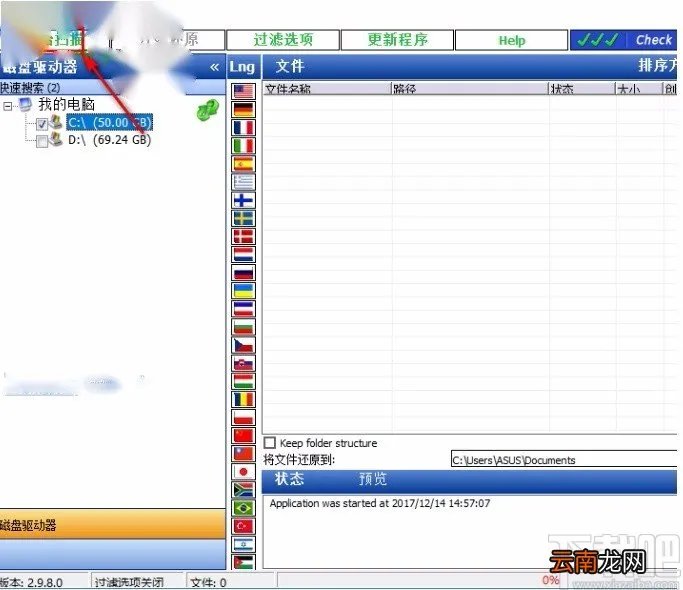Select the Spanish flag language

point(243,164)
